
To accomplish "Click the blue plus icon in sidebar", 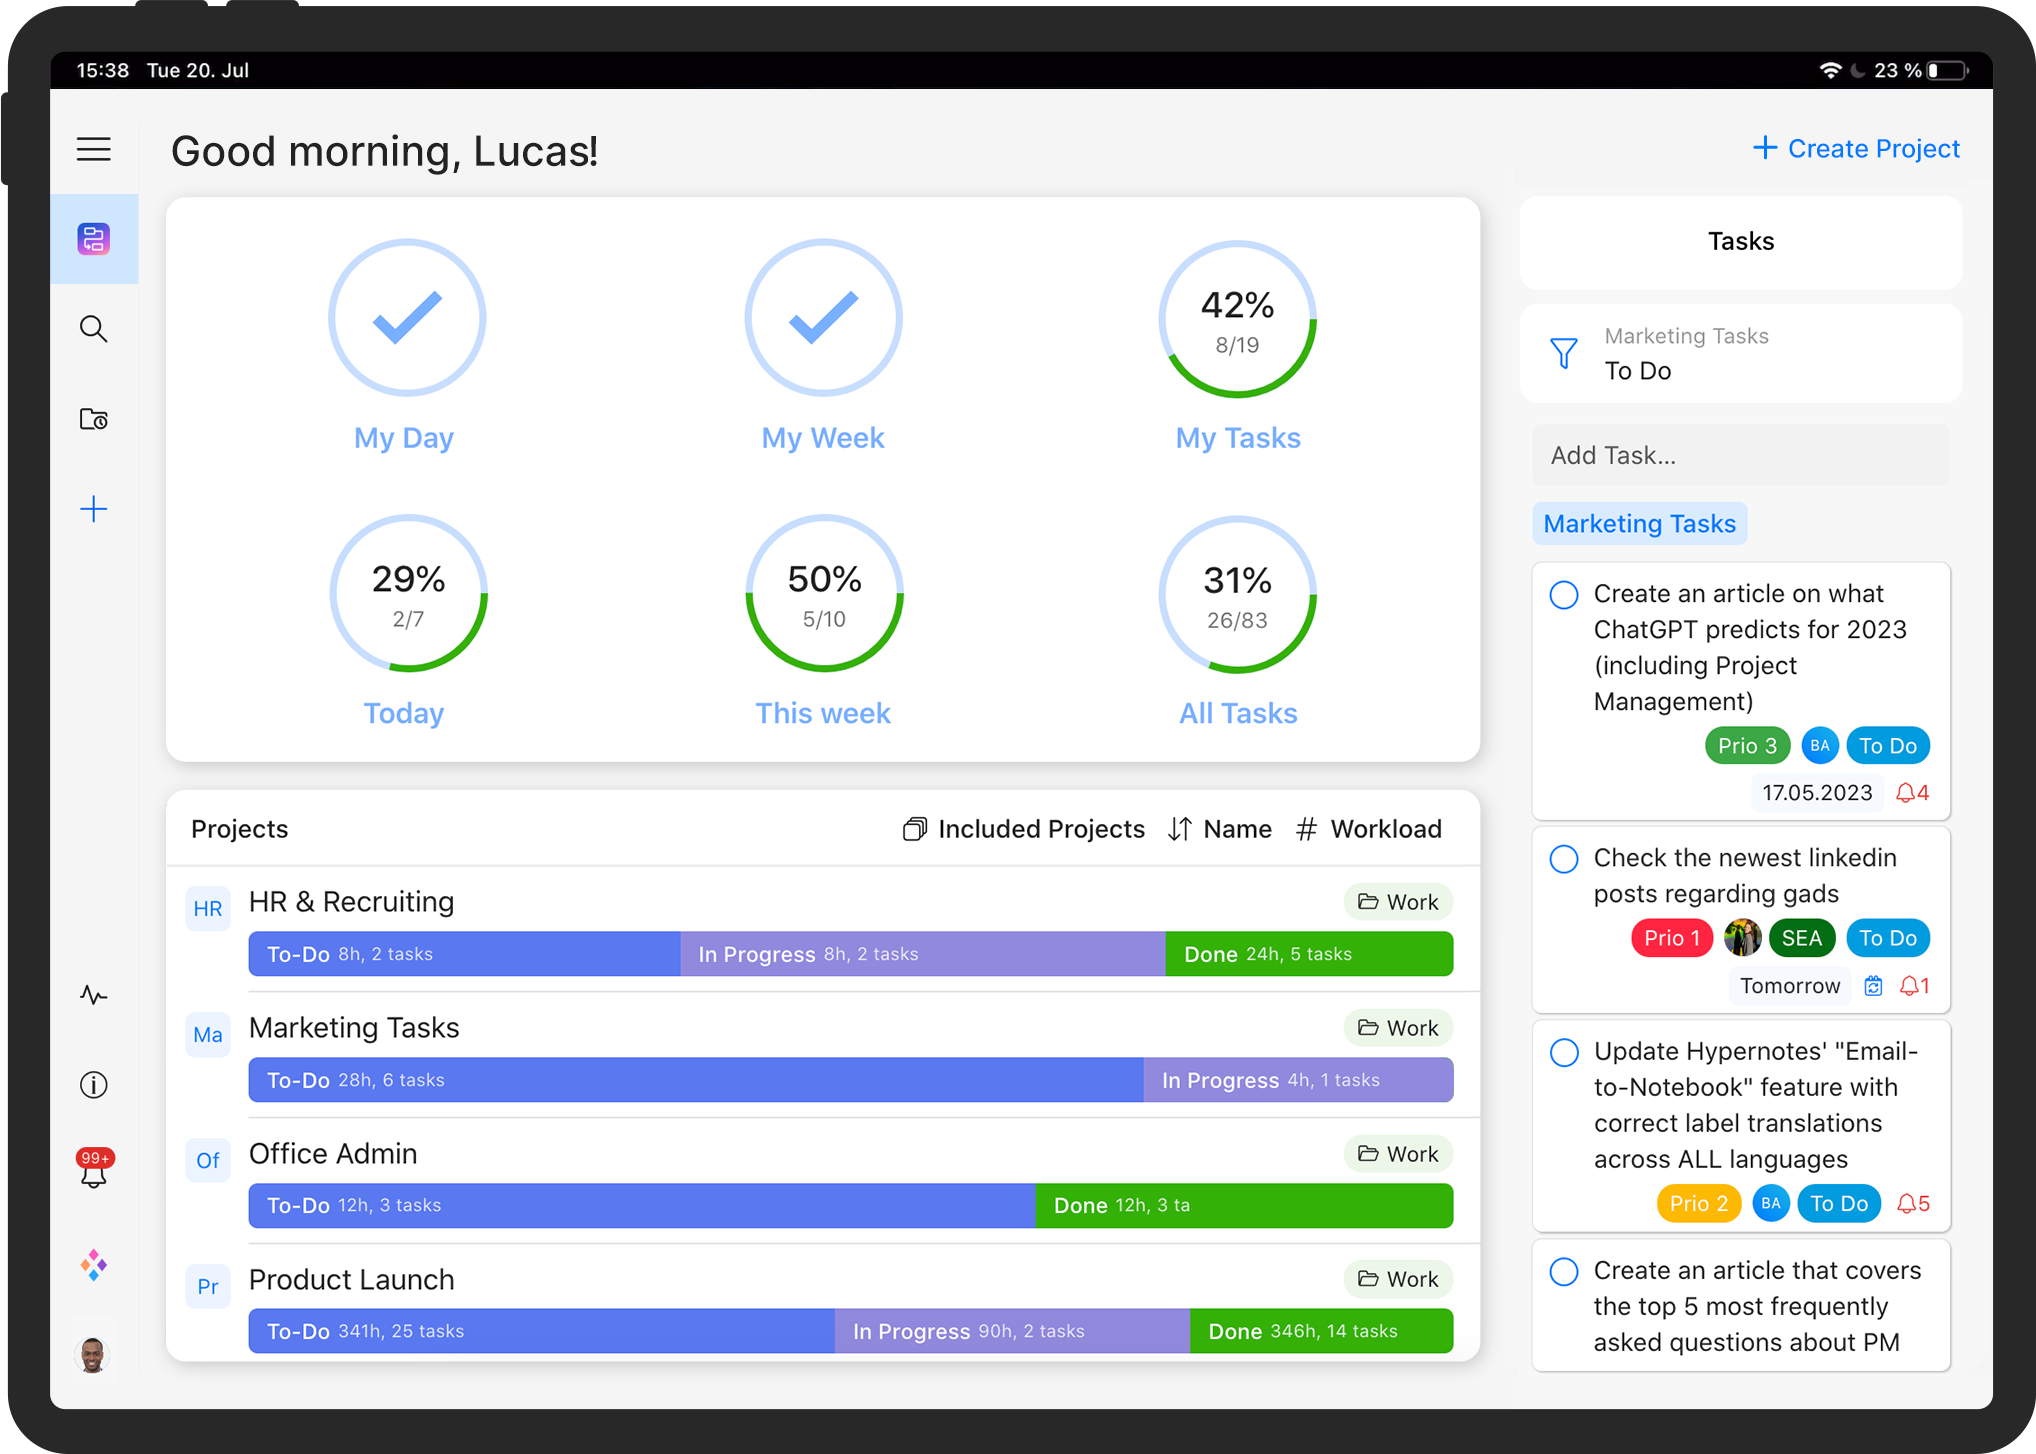I will click(x=94, y=509).
